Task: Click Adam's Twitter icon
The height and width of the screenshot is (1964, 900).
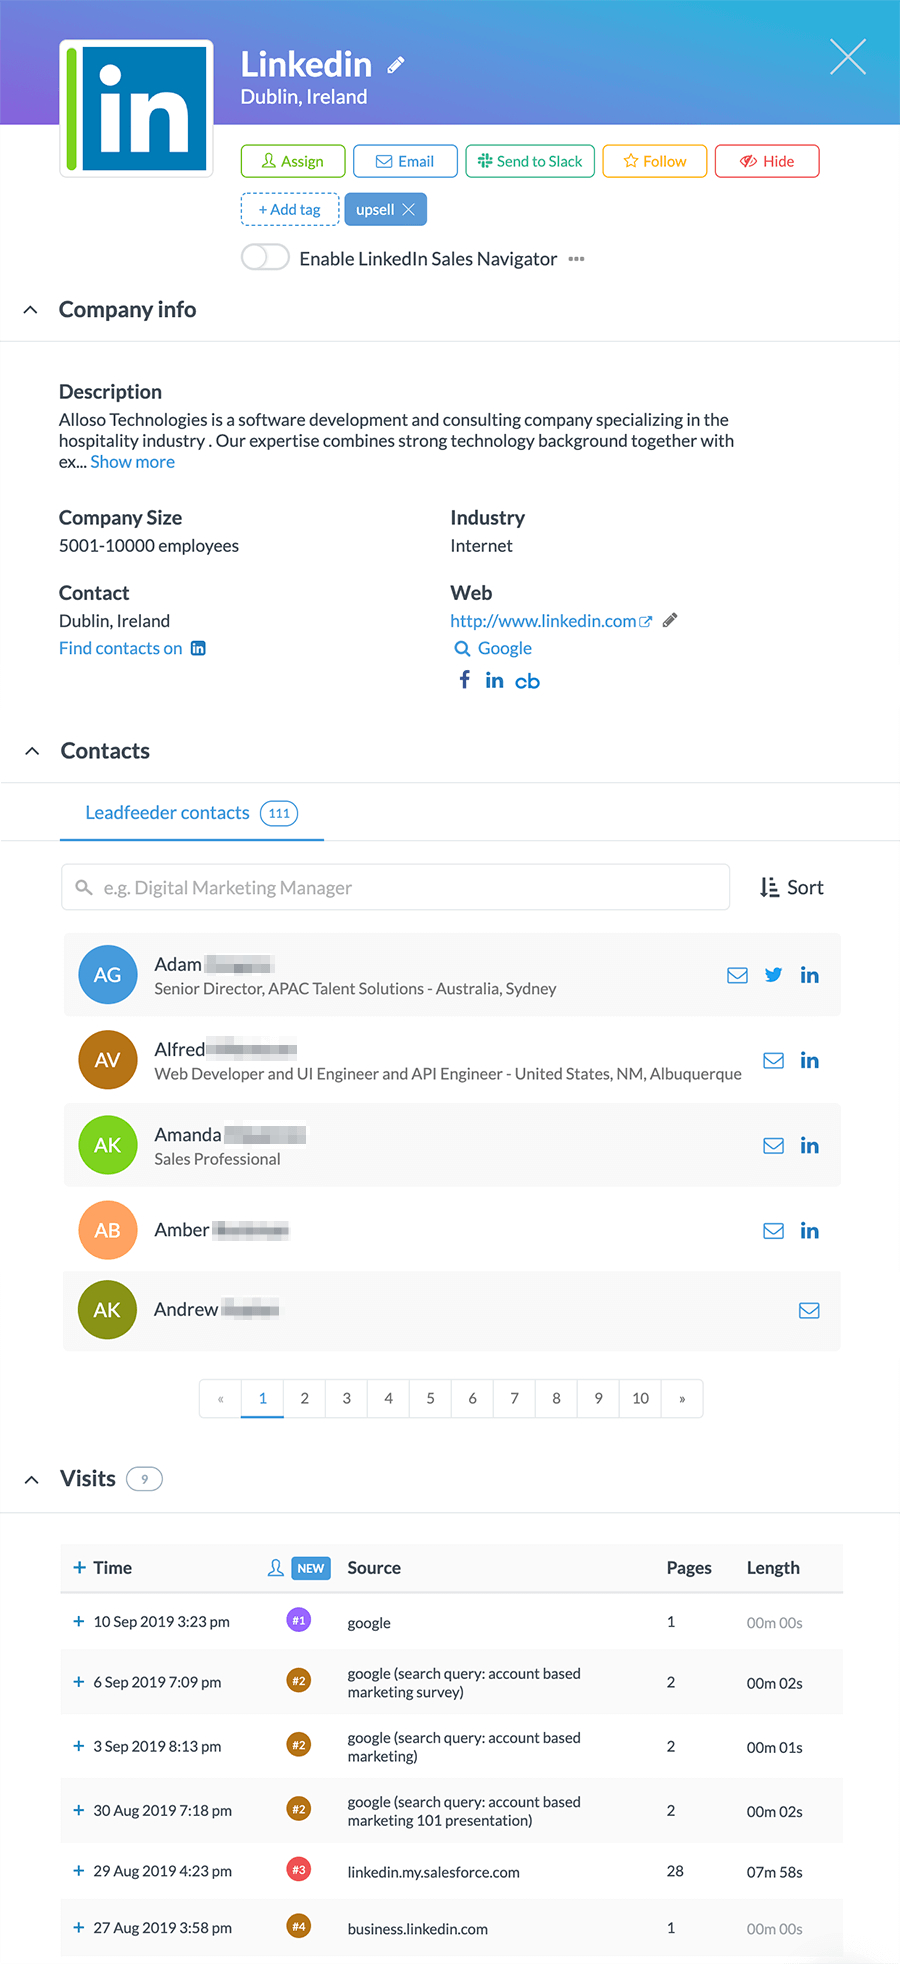Action: click(773, 974)
